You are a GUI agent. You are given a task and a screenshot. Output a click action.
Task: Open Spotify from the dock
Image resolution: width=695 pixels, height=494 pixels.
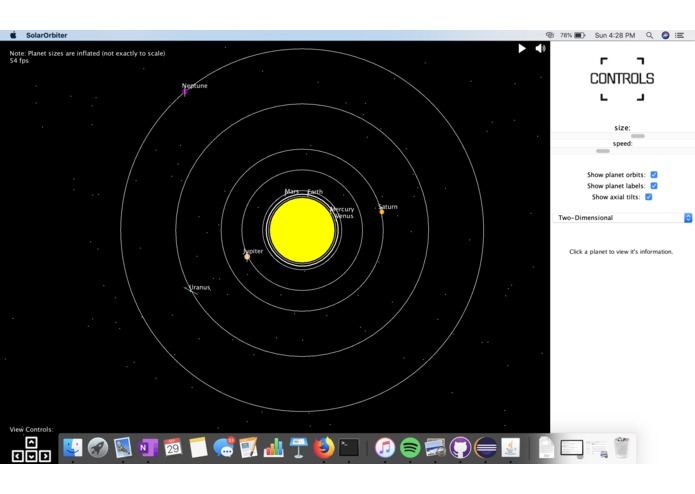pos(410,447)
